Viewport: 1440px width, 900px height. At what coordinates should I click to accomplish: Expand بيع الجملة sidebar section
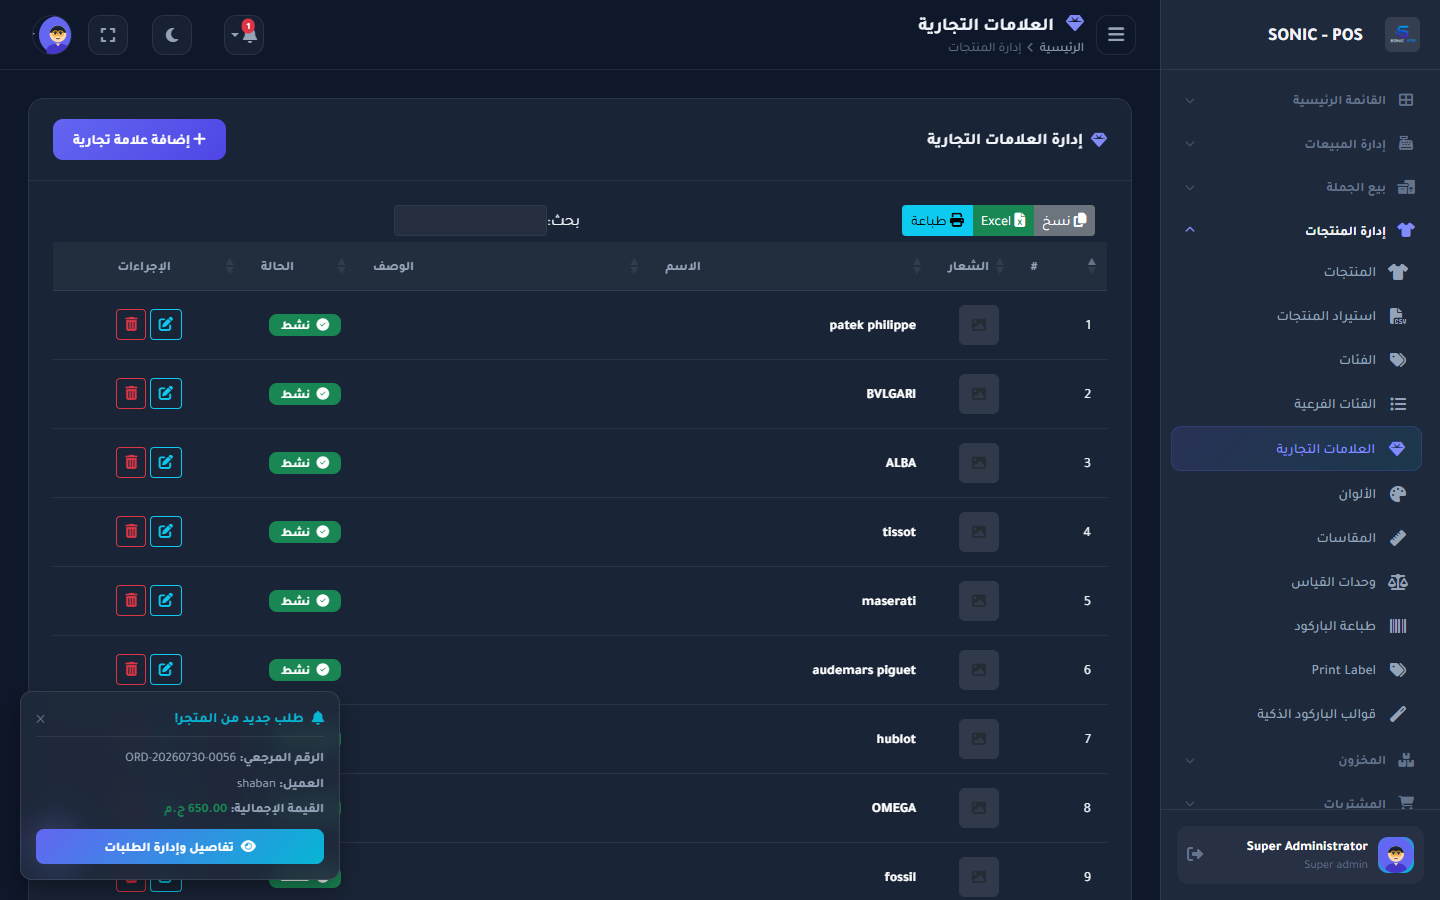(x=1300, y=187)
